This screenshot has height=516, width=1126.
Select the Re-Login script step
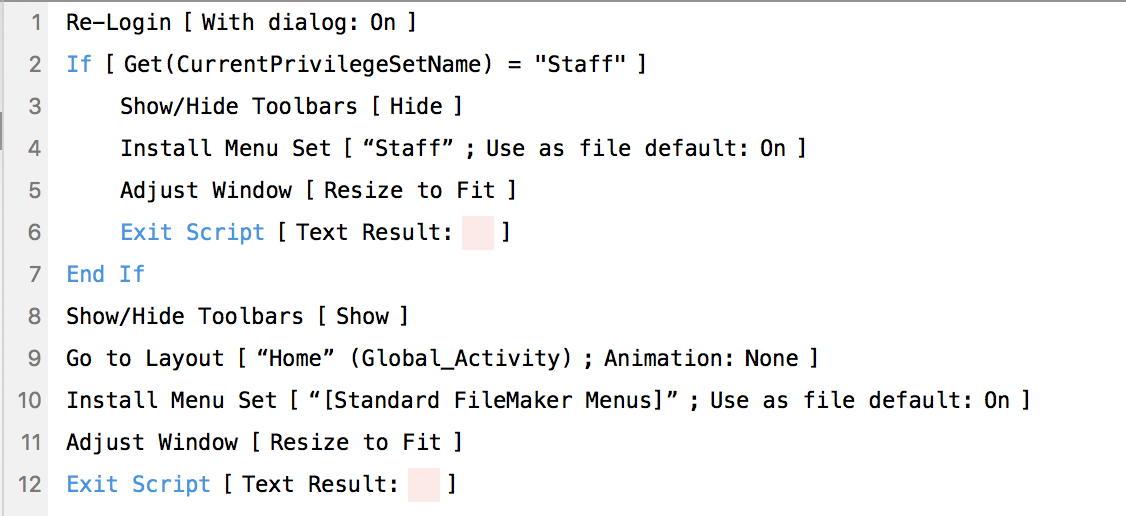[x=118, y=22]
